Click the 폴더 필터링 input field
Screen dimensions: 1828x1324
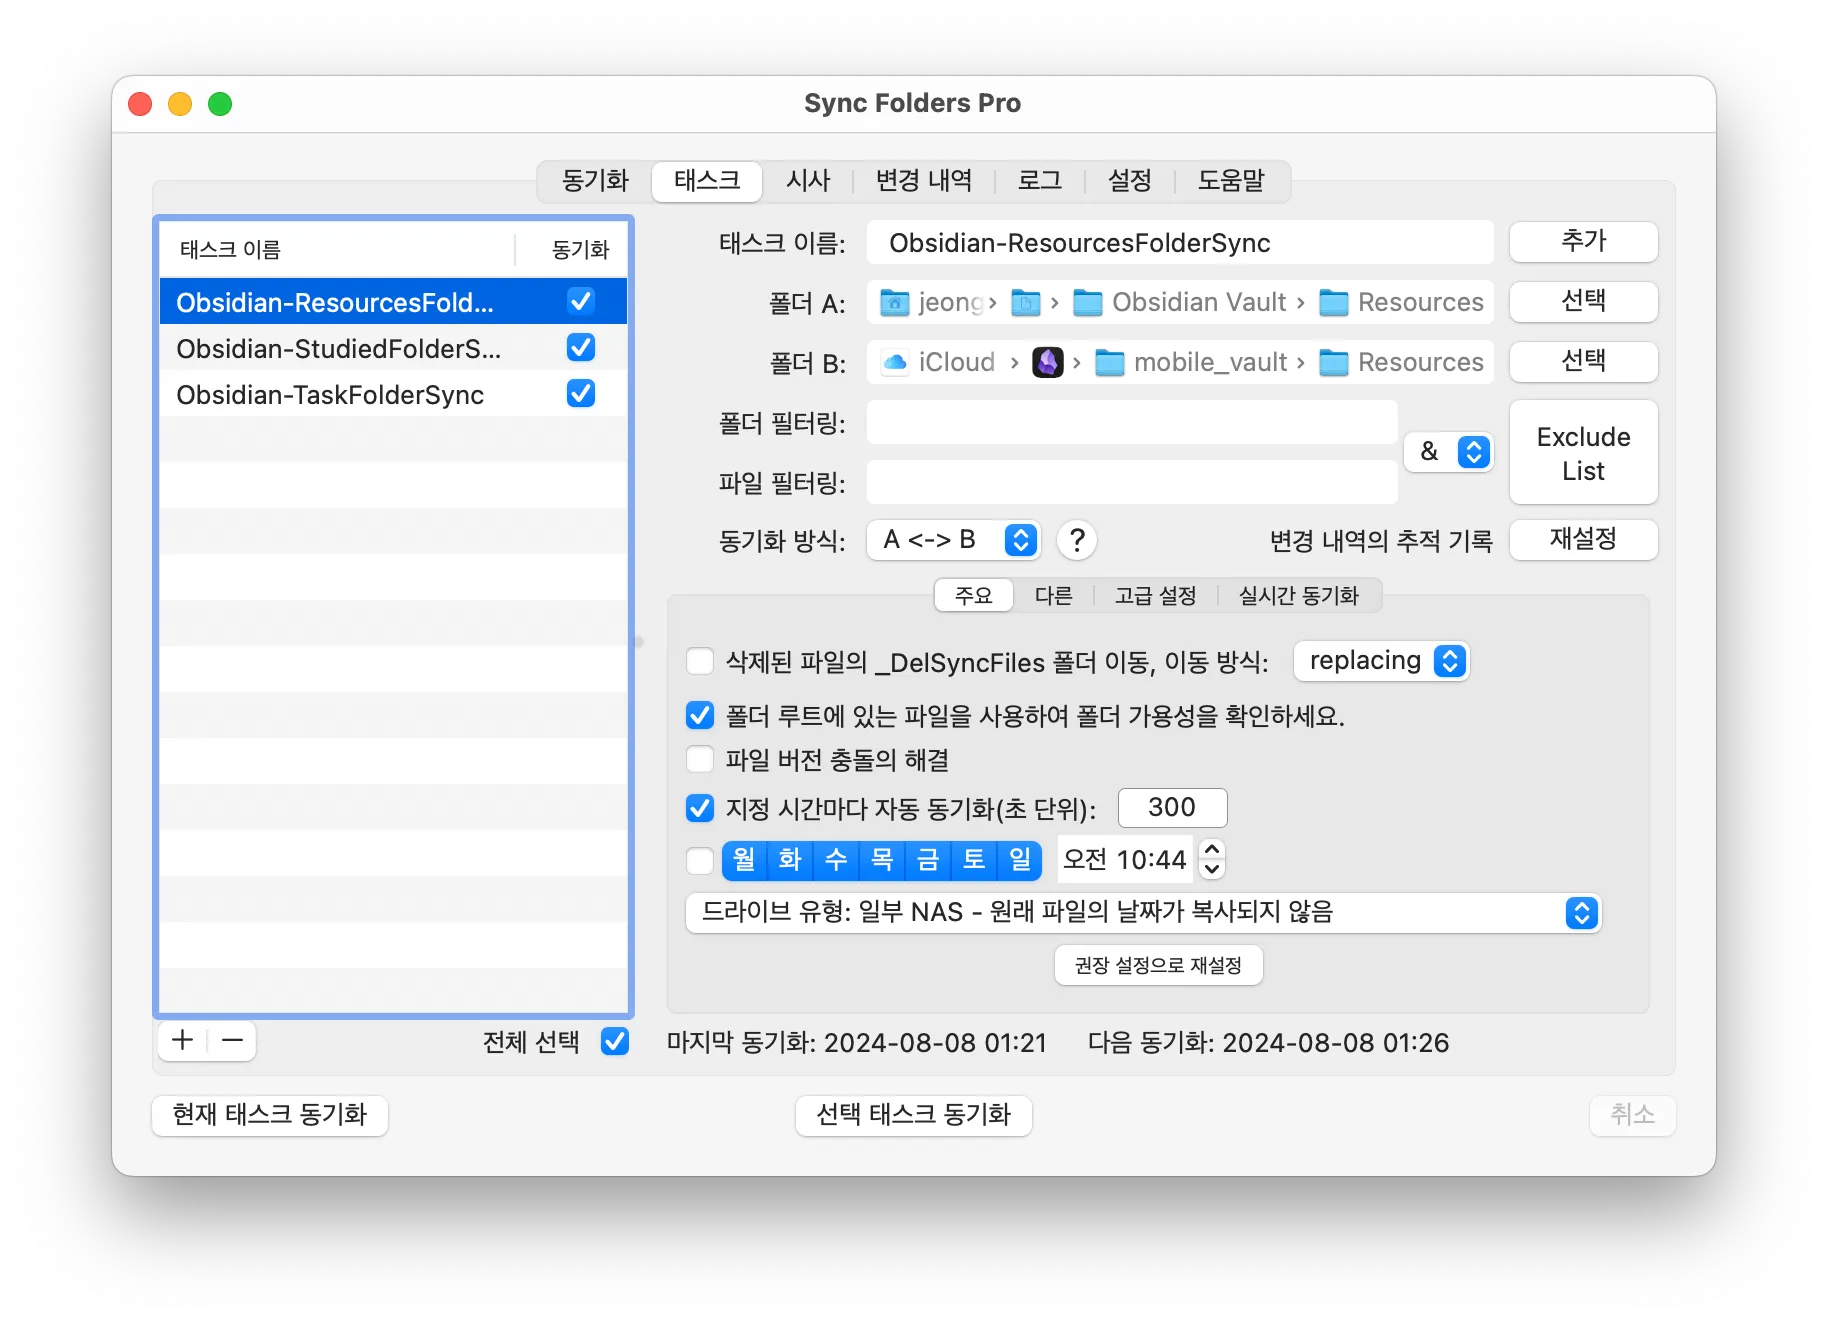(x=1132, y=423)
